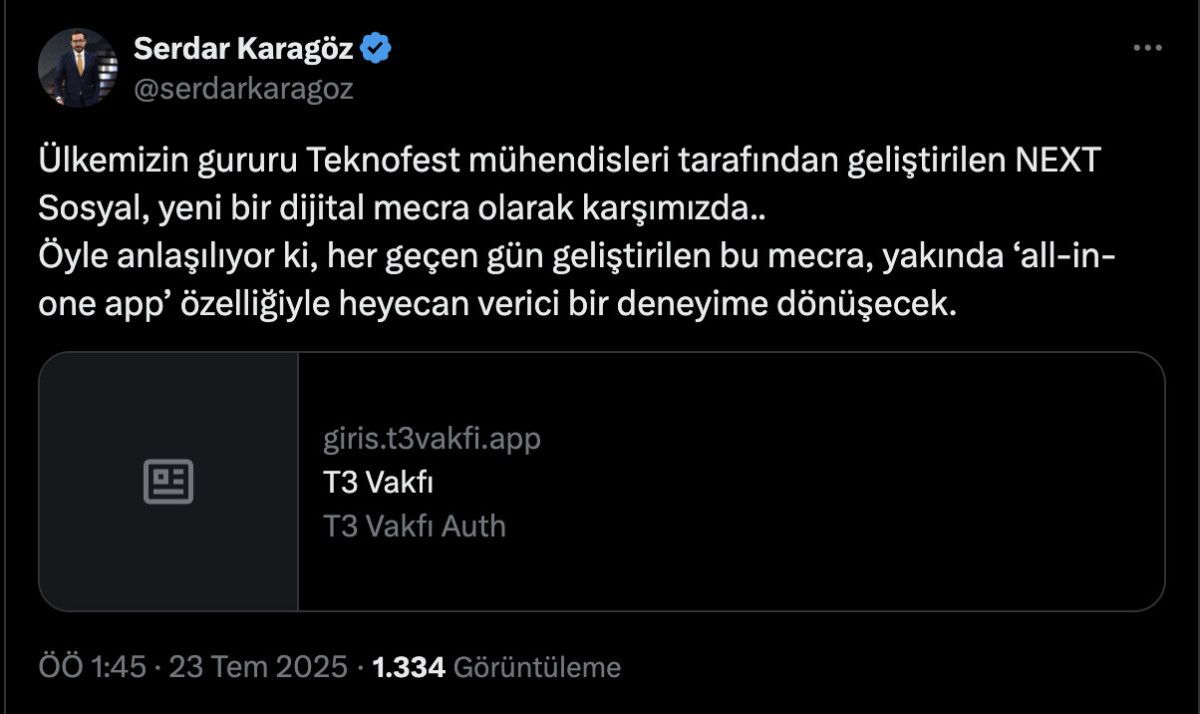
Task: Click the Görüntüleme views label
Action: point(537,667)
